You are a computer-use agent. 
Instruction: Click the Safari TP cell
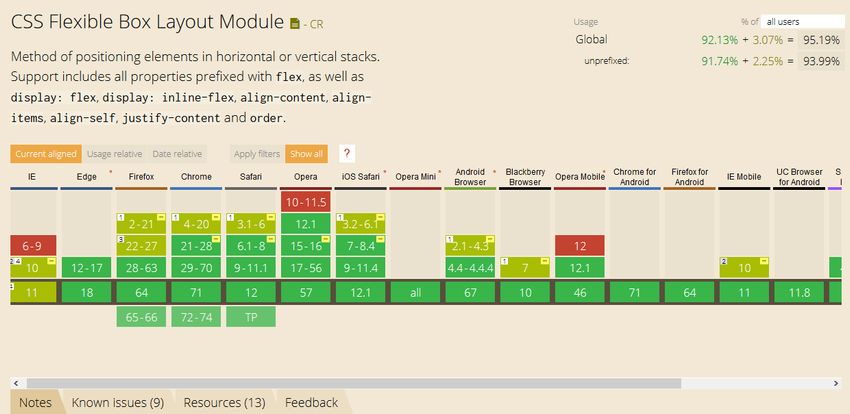pos(251,317)
